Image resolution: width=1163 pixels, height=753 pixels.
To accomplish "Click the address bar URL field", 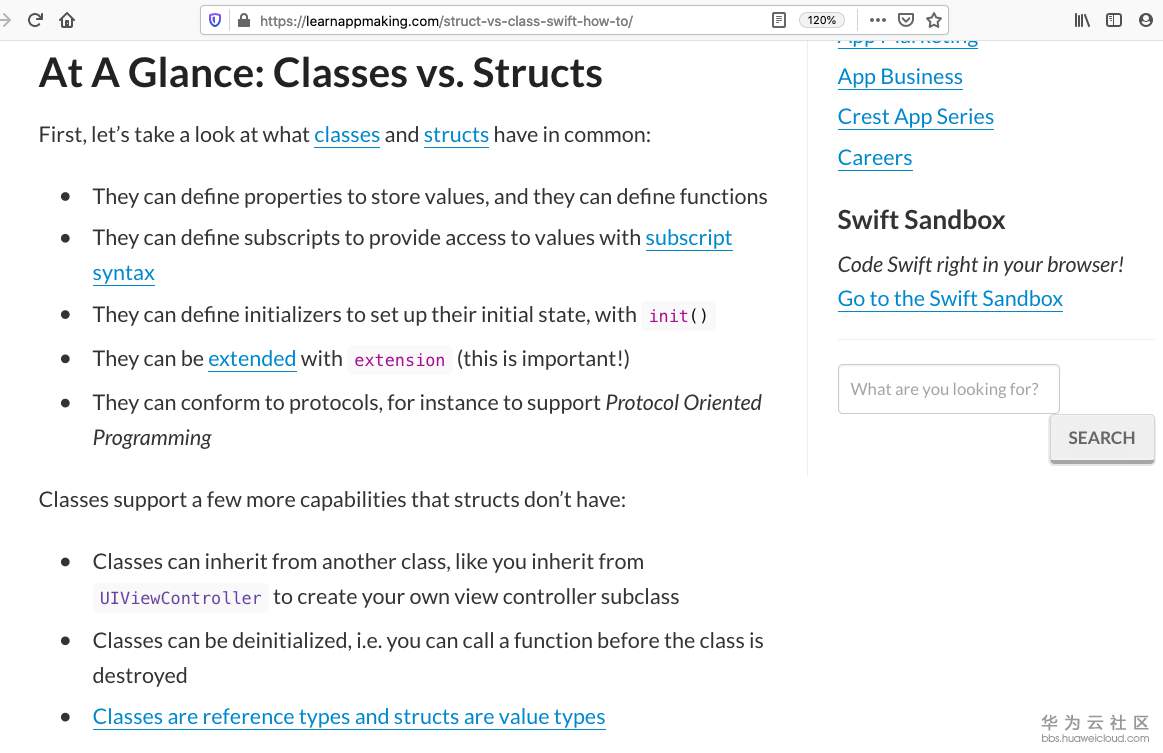I will tap(500, 20).
